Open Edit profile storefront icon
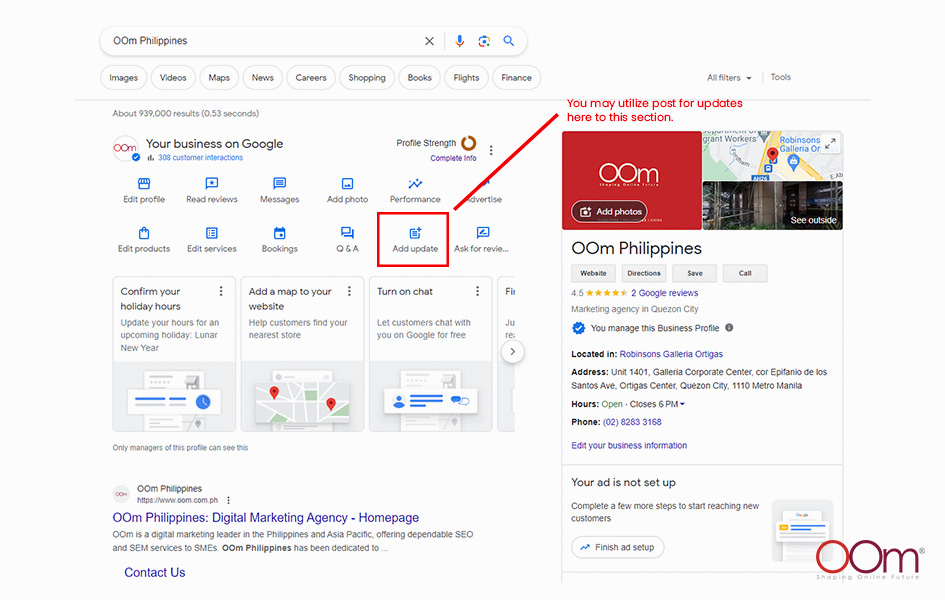Viewport: 945px width, 600px height. (x=144, y=184)
